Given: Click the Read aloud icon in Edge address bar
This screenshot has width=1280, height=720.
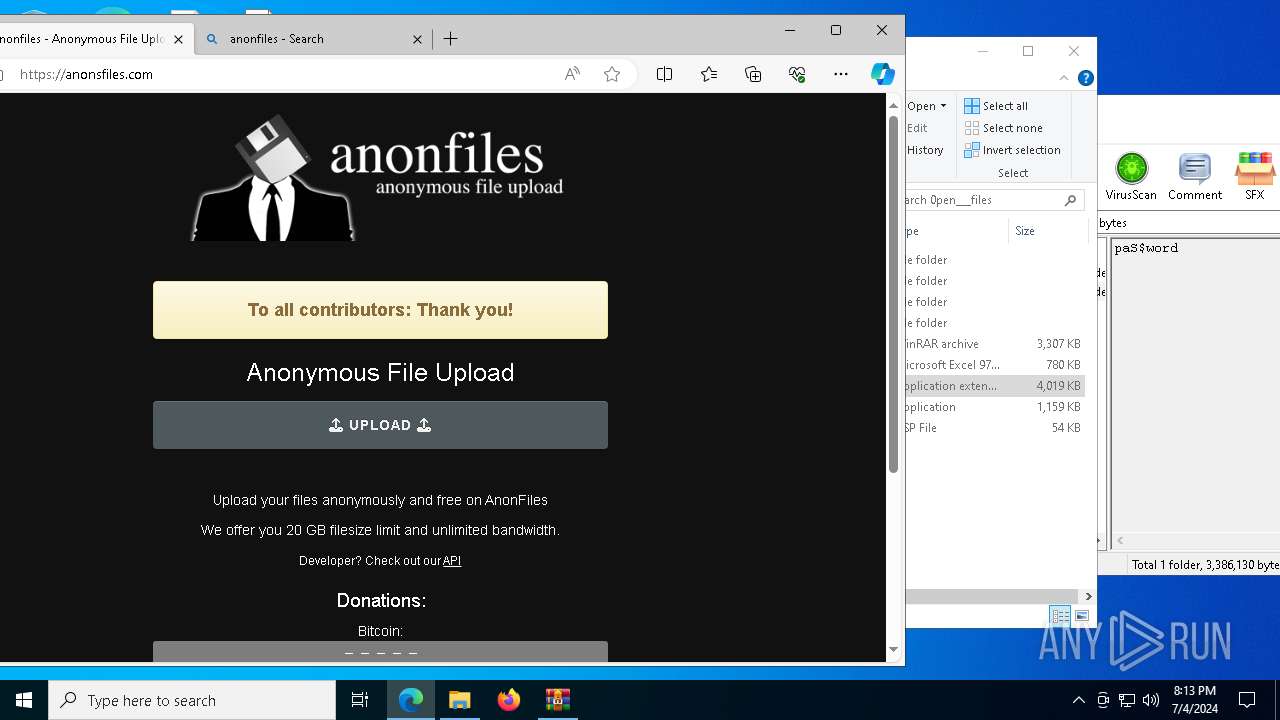Looking at the screenshot, I should coord(572,74).
